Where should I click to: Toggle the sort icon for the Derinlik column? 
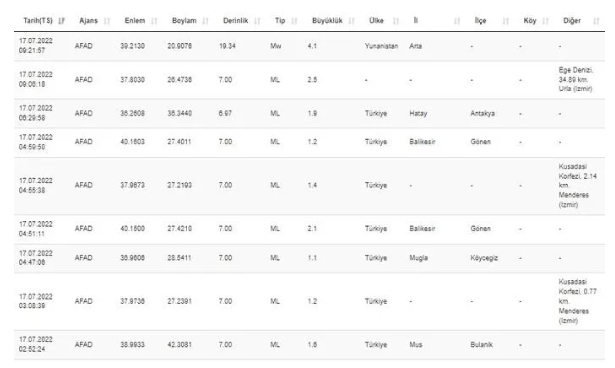pyautogui.click(x=257, y=21)
